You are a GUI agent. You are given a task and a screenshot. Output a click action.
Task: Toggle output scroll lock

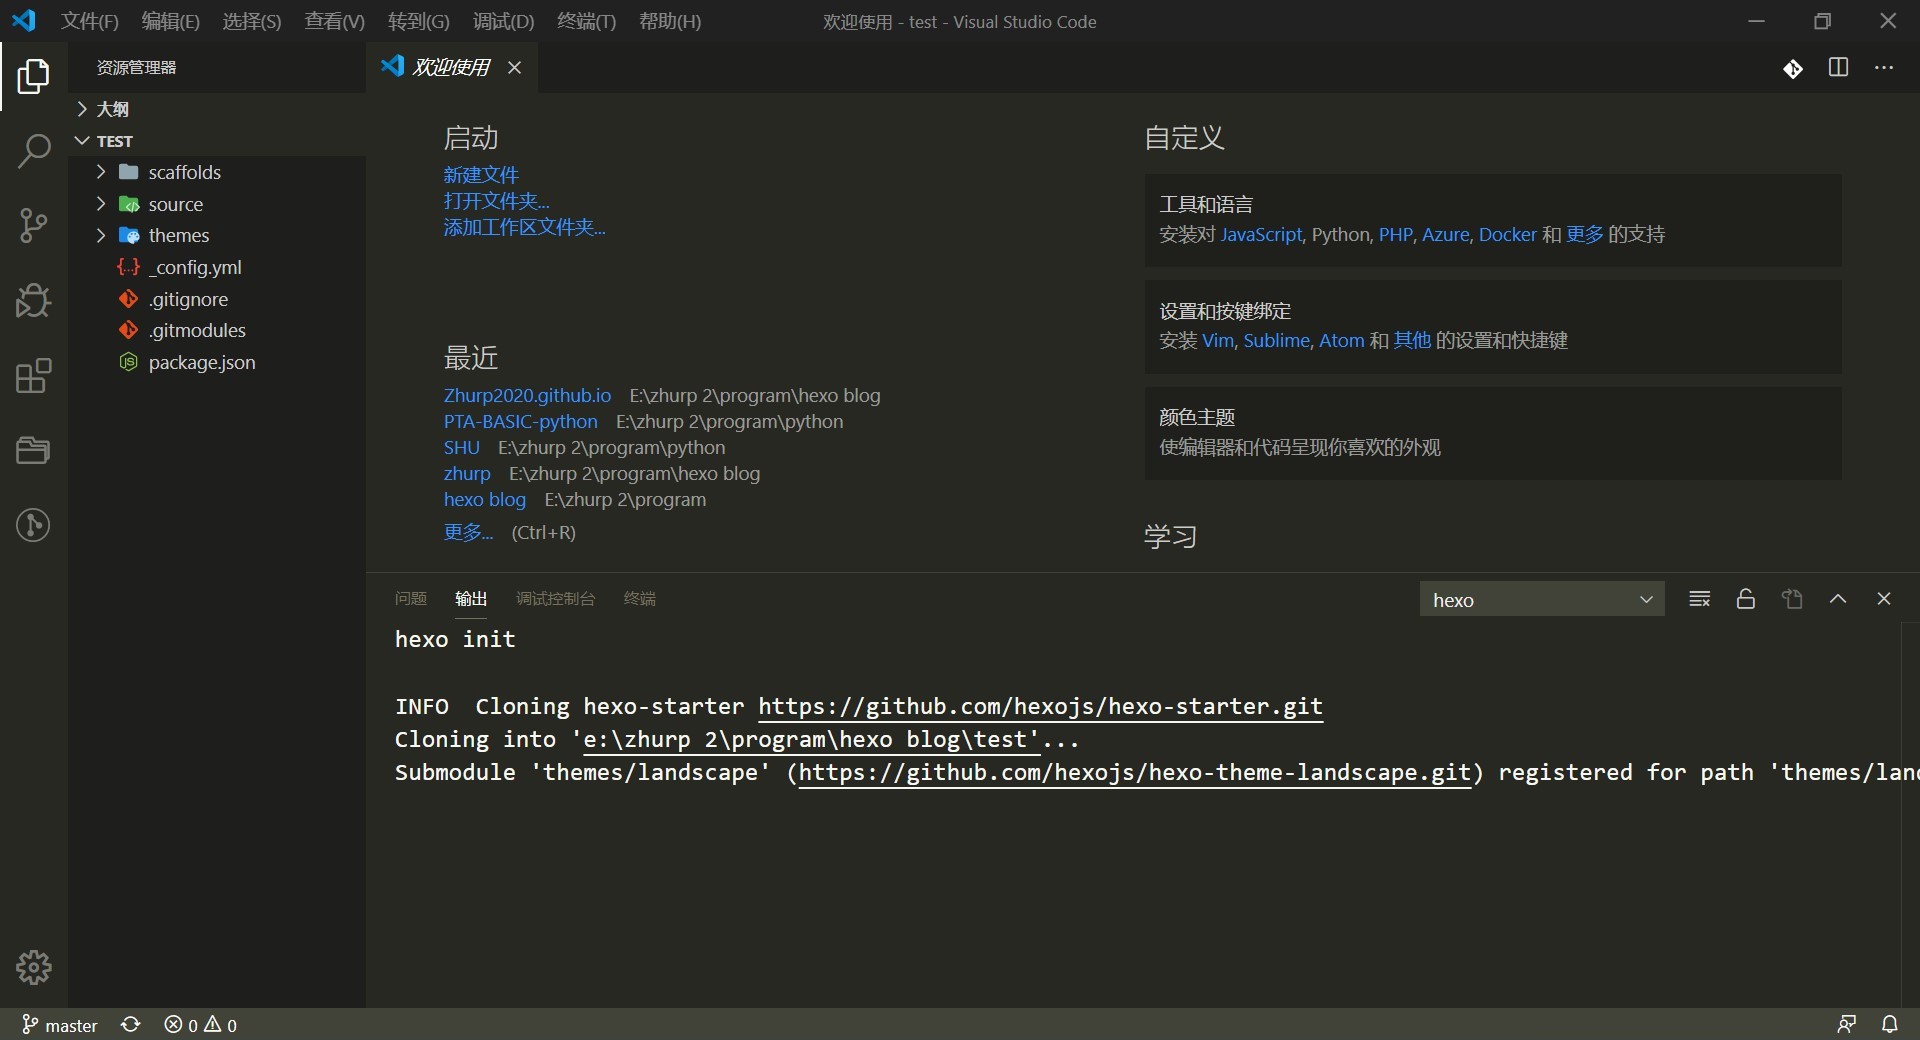[1746, 599]
